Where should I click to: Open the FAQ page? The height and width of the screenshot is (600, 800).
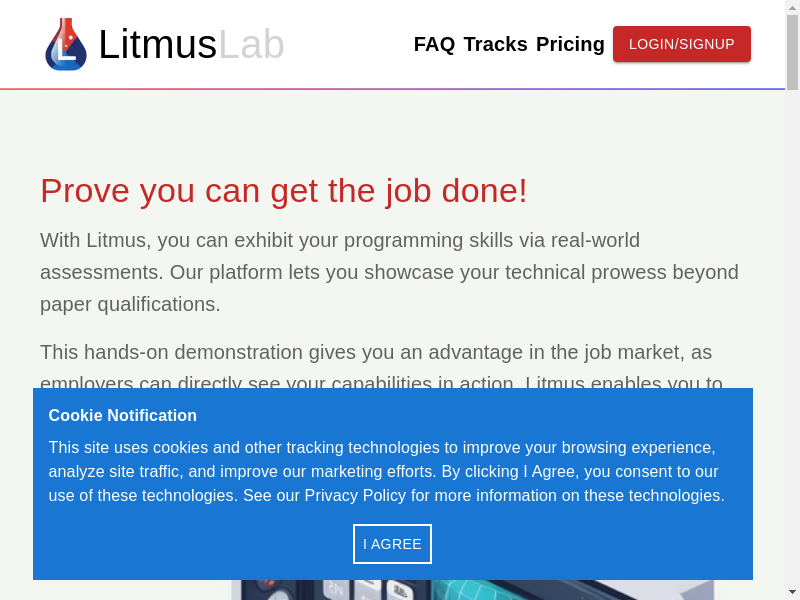pyautogui.click(x=434, y=44)
